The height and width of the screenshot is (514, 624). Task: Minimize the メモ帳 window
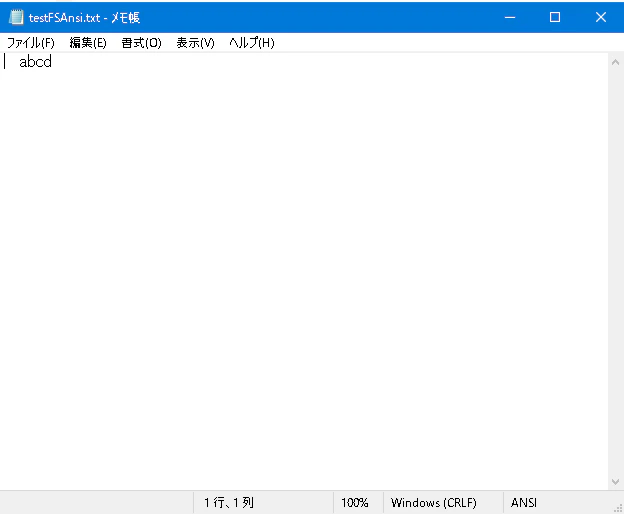[x=510, y=17]
